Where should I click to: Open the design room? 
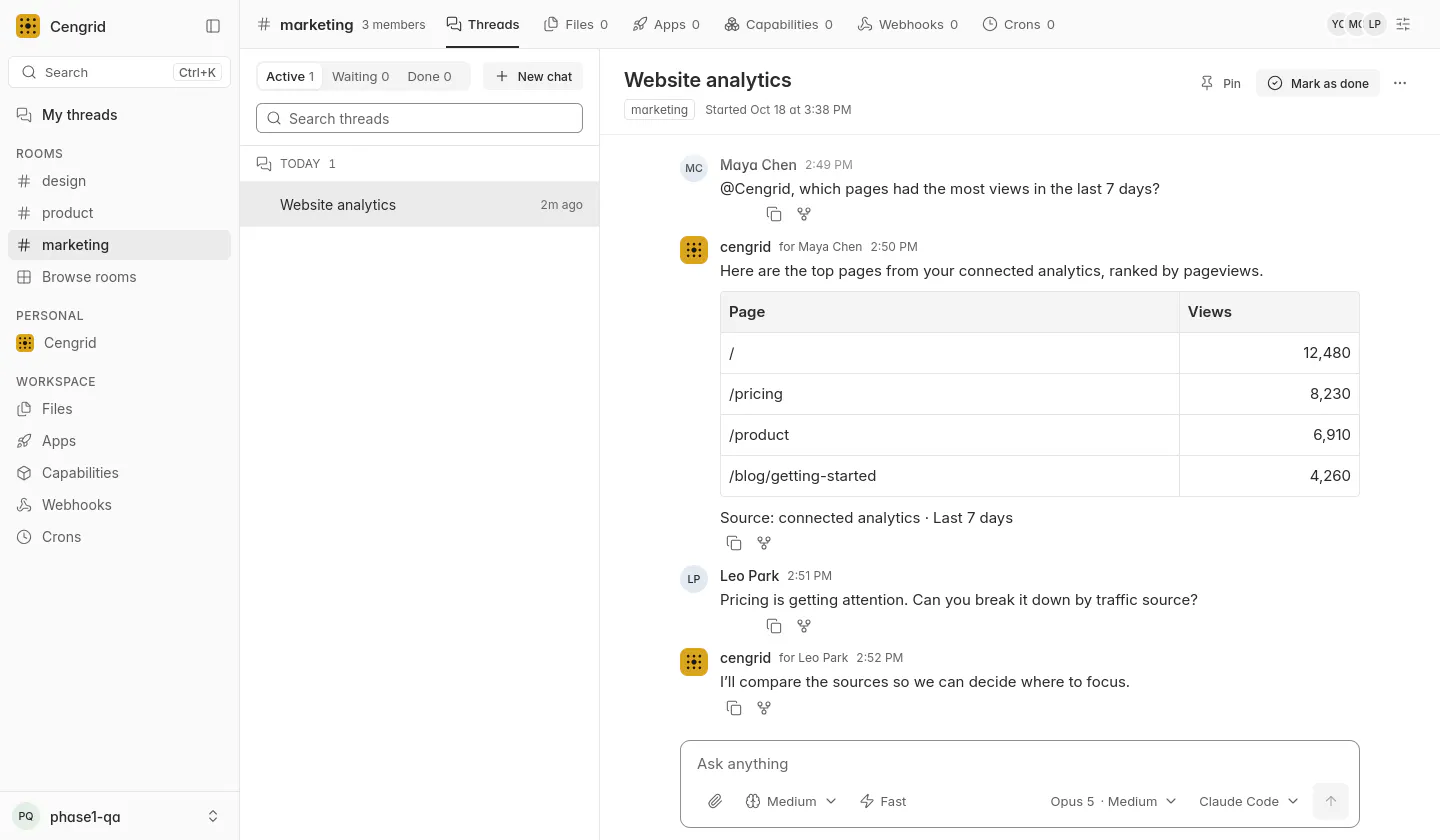click(120, 181)
